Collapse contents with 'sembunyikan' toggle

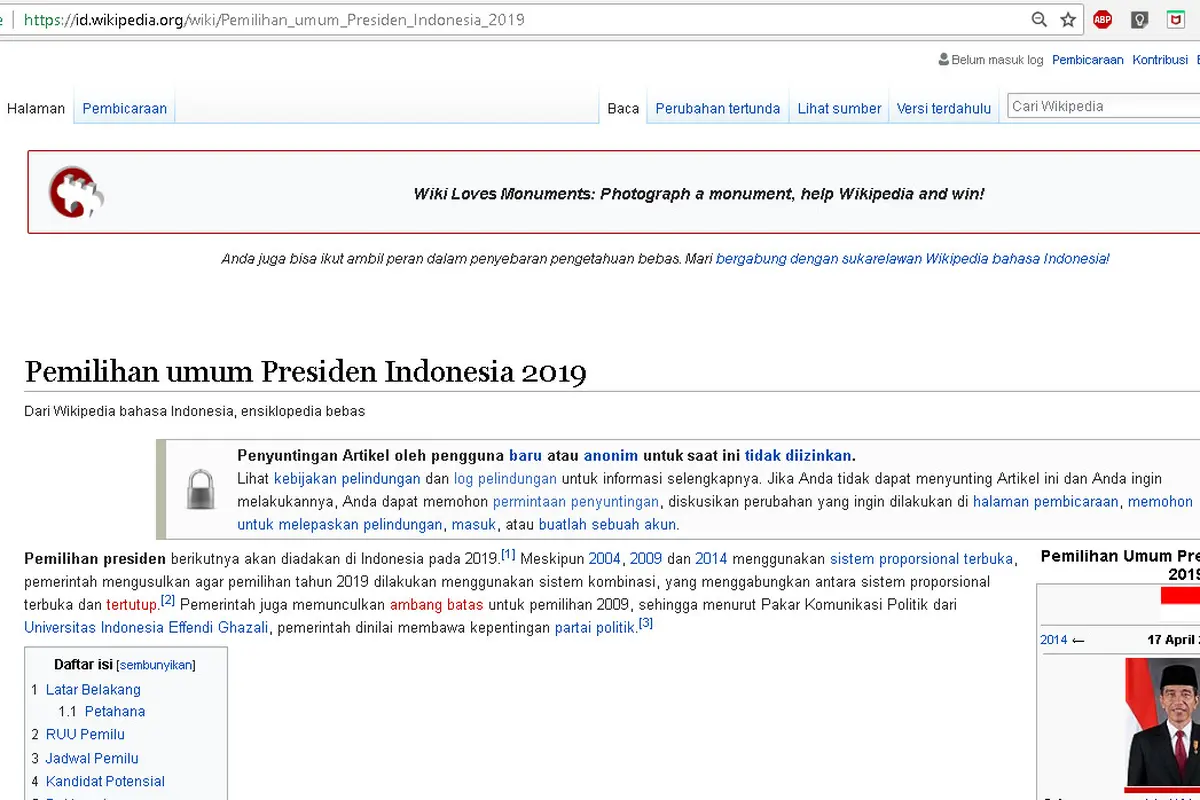(156, 665)
